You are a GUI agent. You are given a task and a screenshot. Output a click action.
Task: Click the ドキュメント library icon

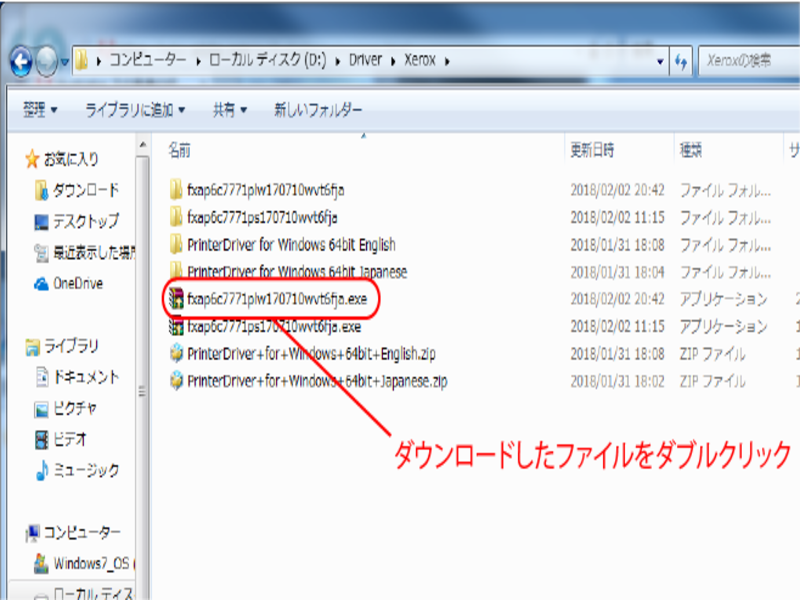[x=42, y=377]
